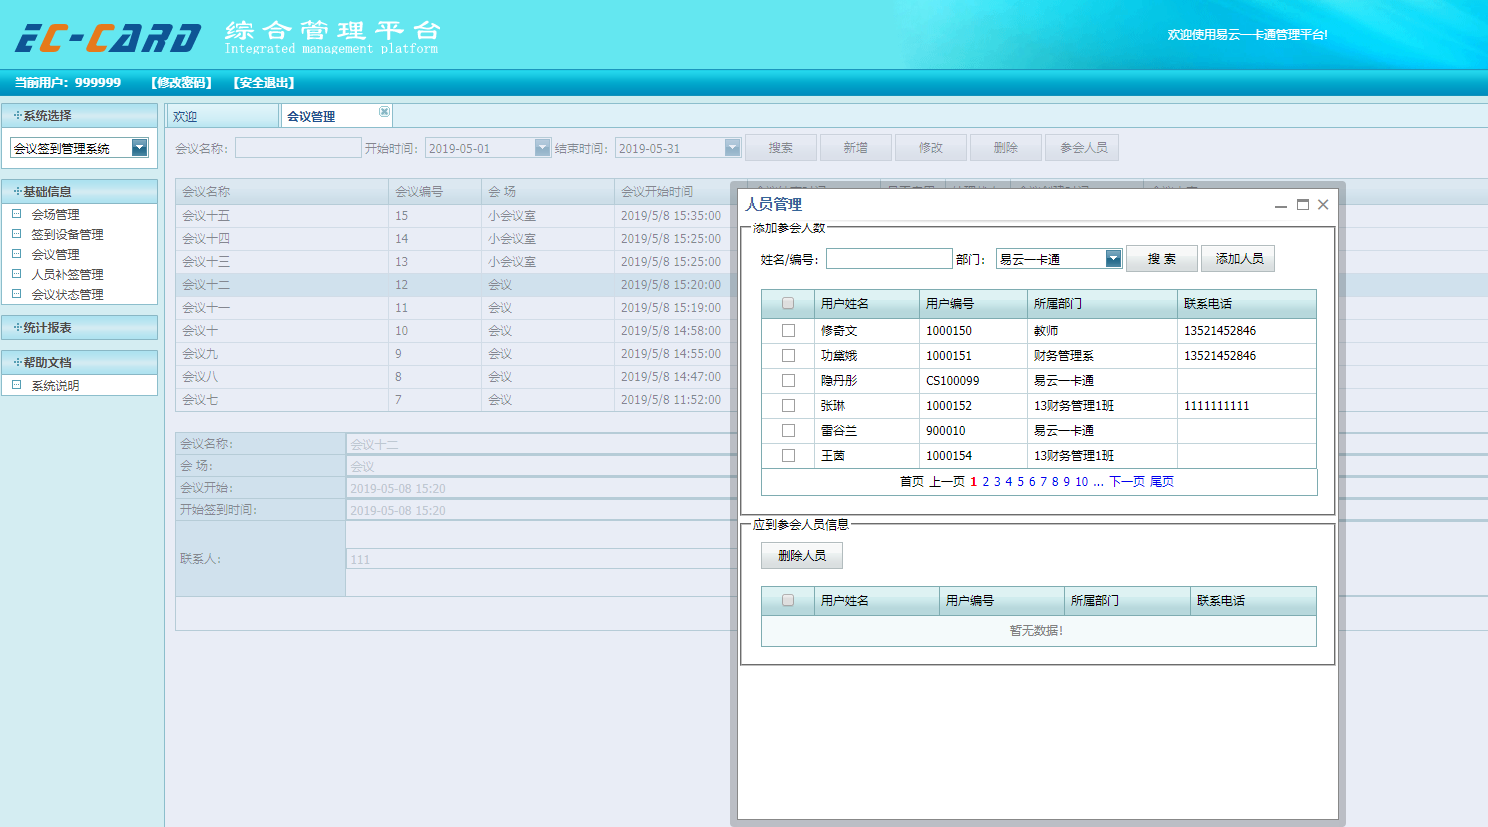Click the 参会人员 button
1488x827 pixels.
(x=1083, y=148)
